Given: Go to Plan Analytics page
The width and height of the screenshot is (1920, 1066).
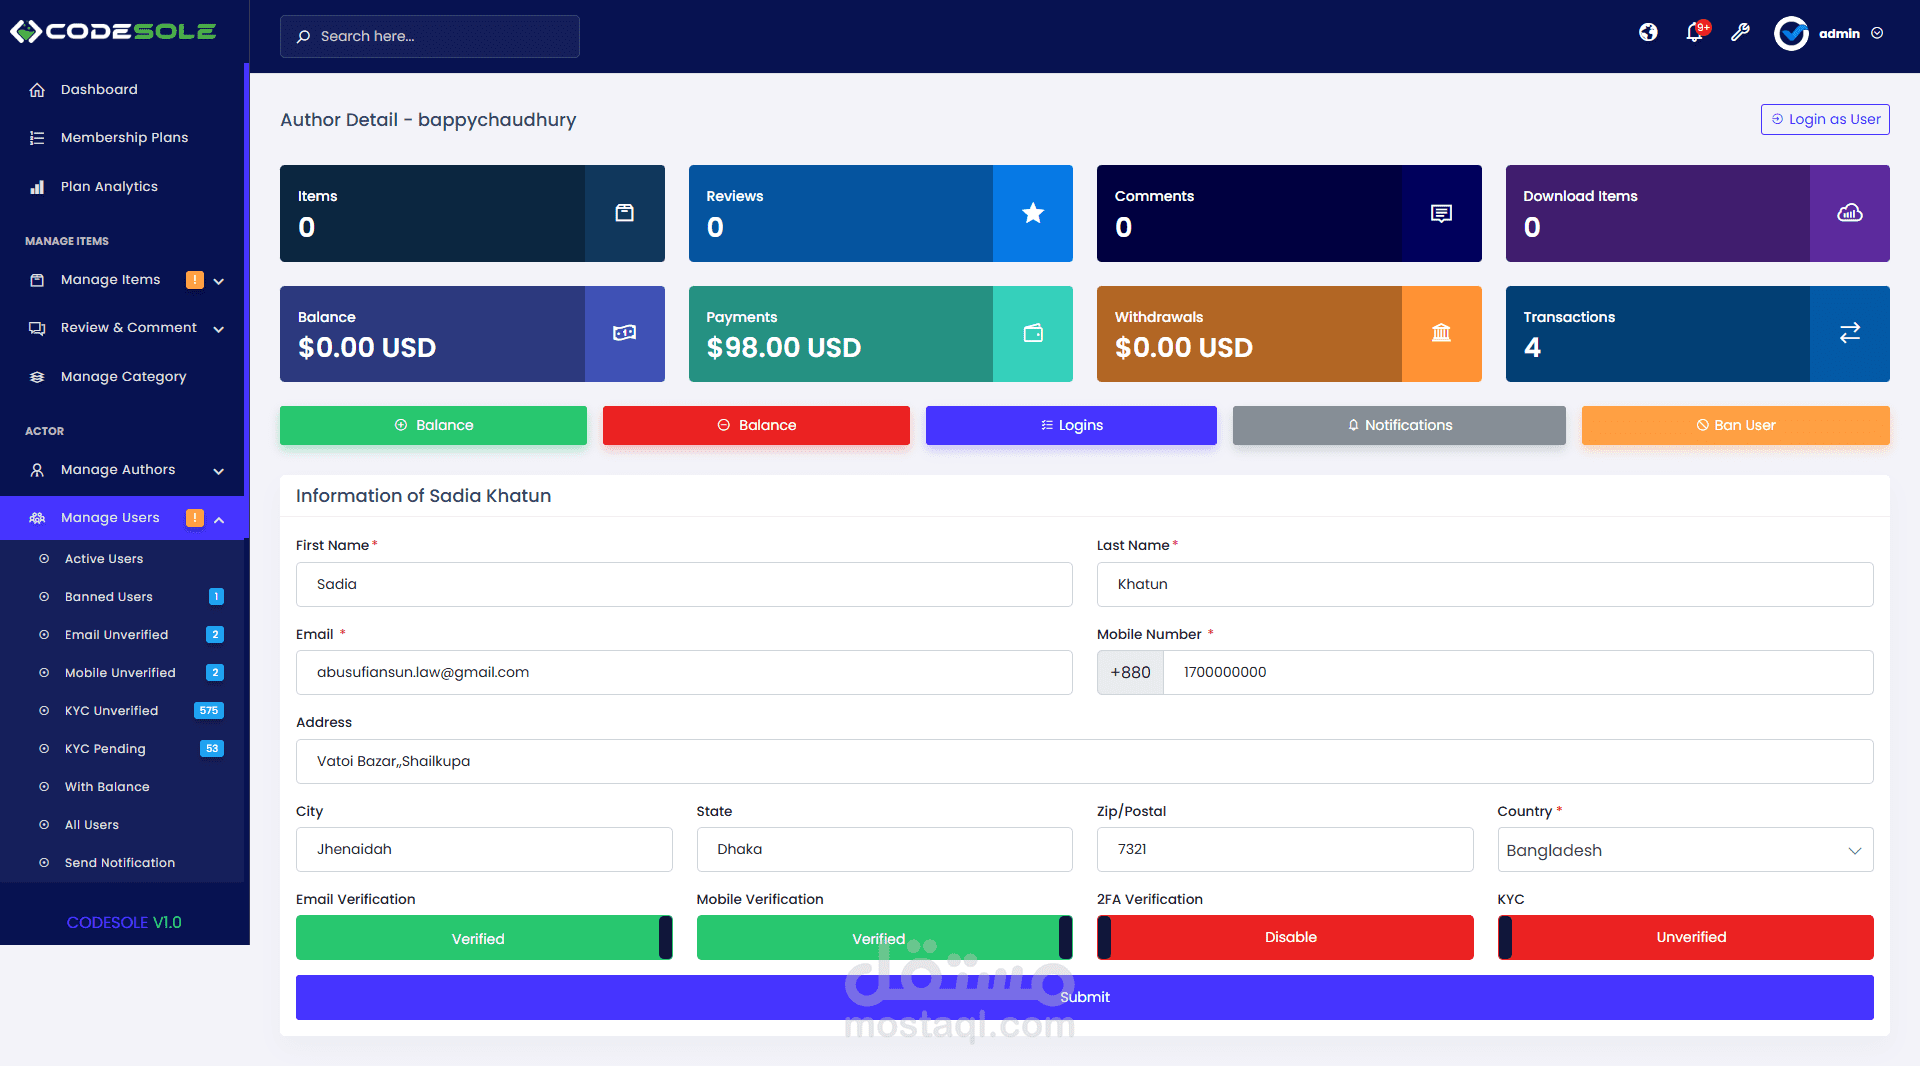Looking at the screenshot, I should [109, 187].
